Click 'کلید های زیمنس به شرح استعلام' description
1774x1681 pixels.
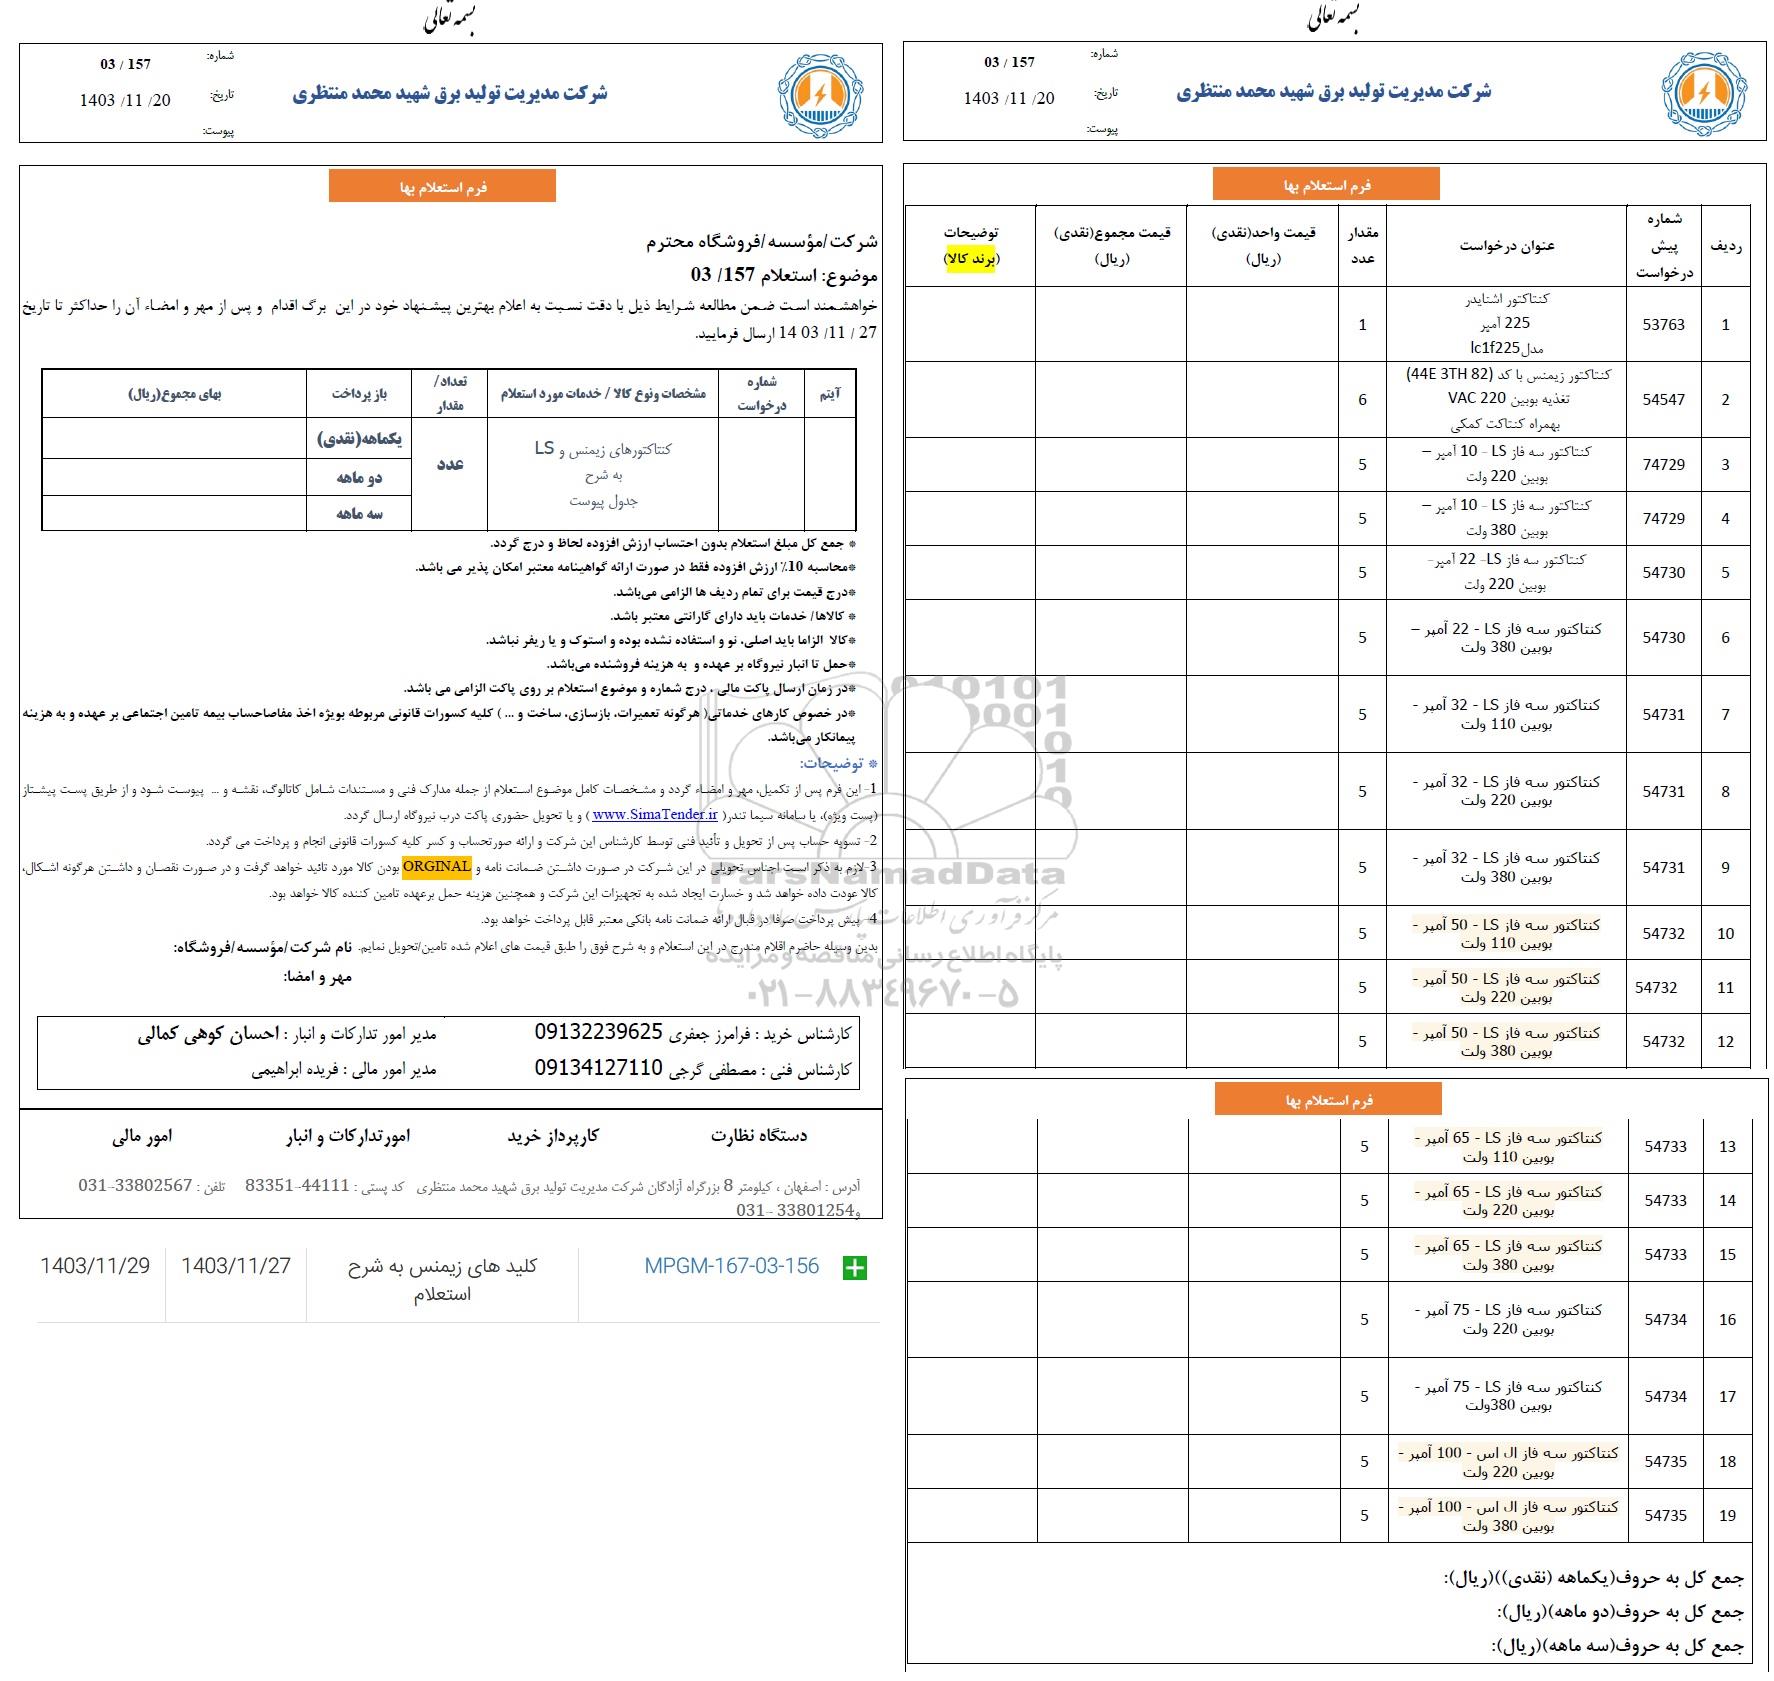click(442, 1280)
